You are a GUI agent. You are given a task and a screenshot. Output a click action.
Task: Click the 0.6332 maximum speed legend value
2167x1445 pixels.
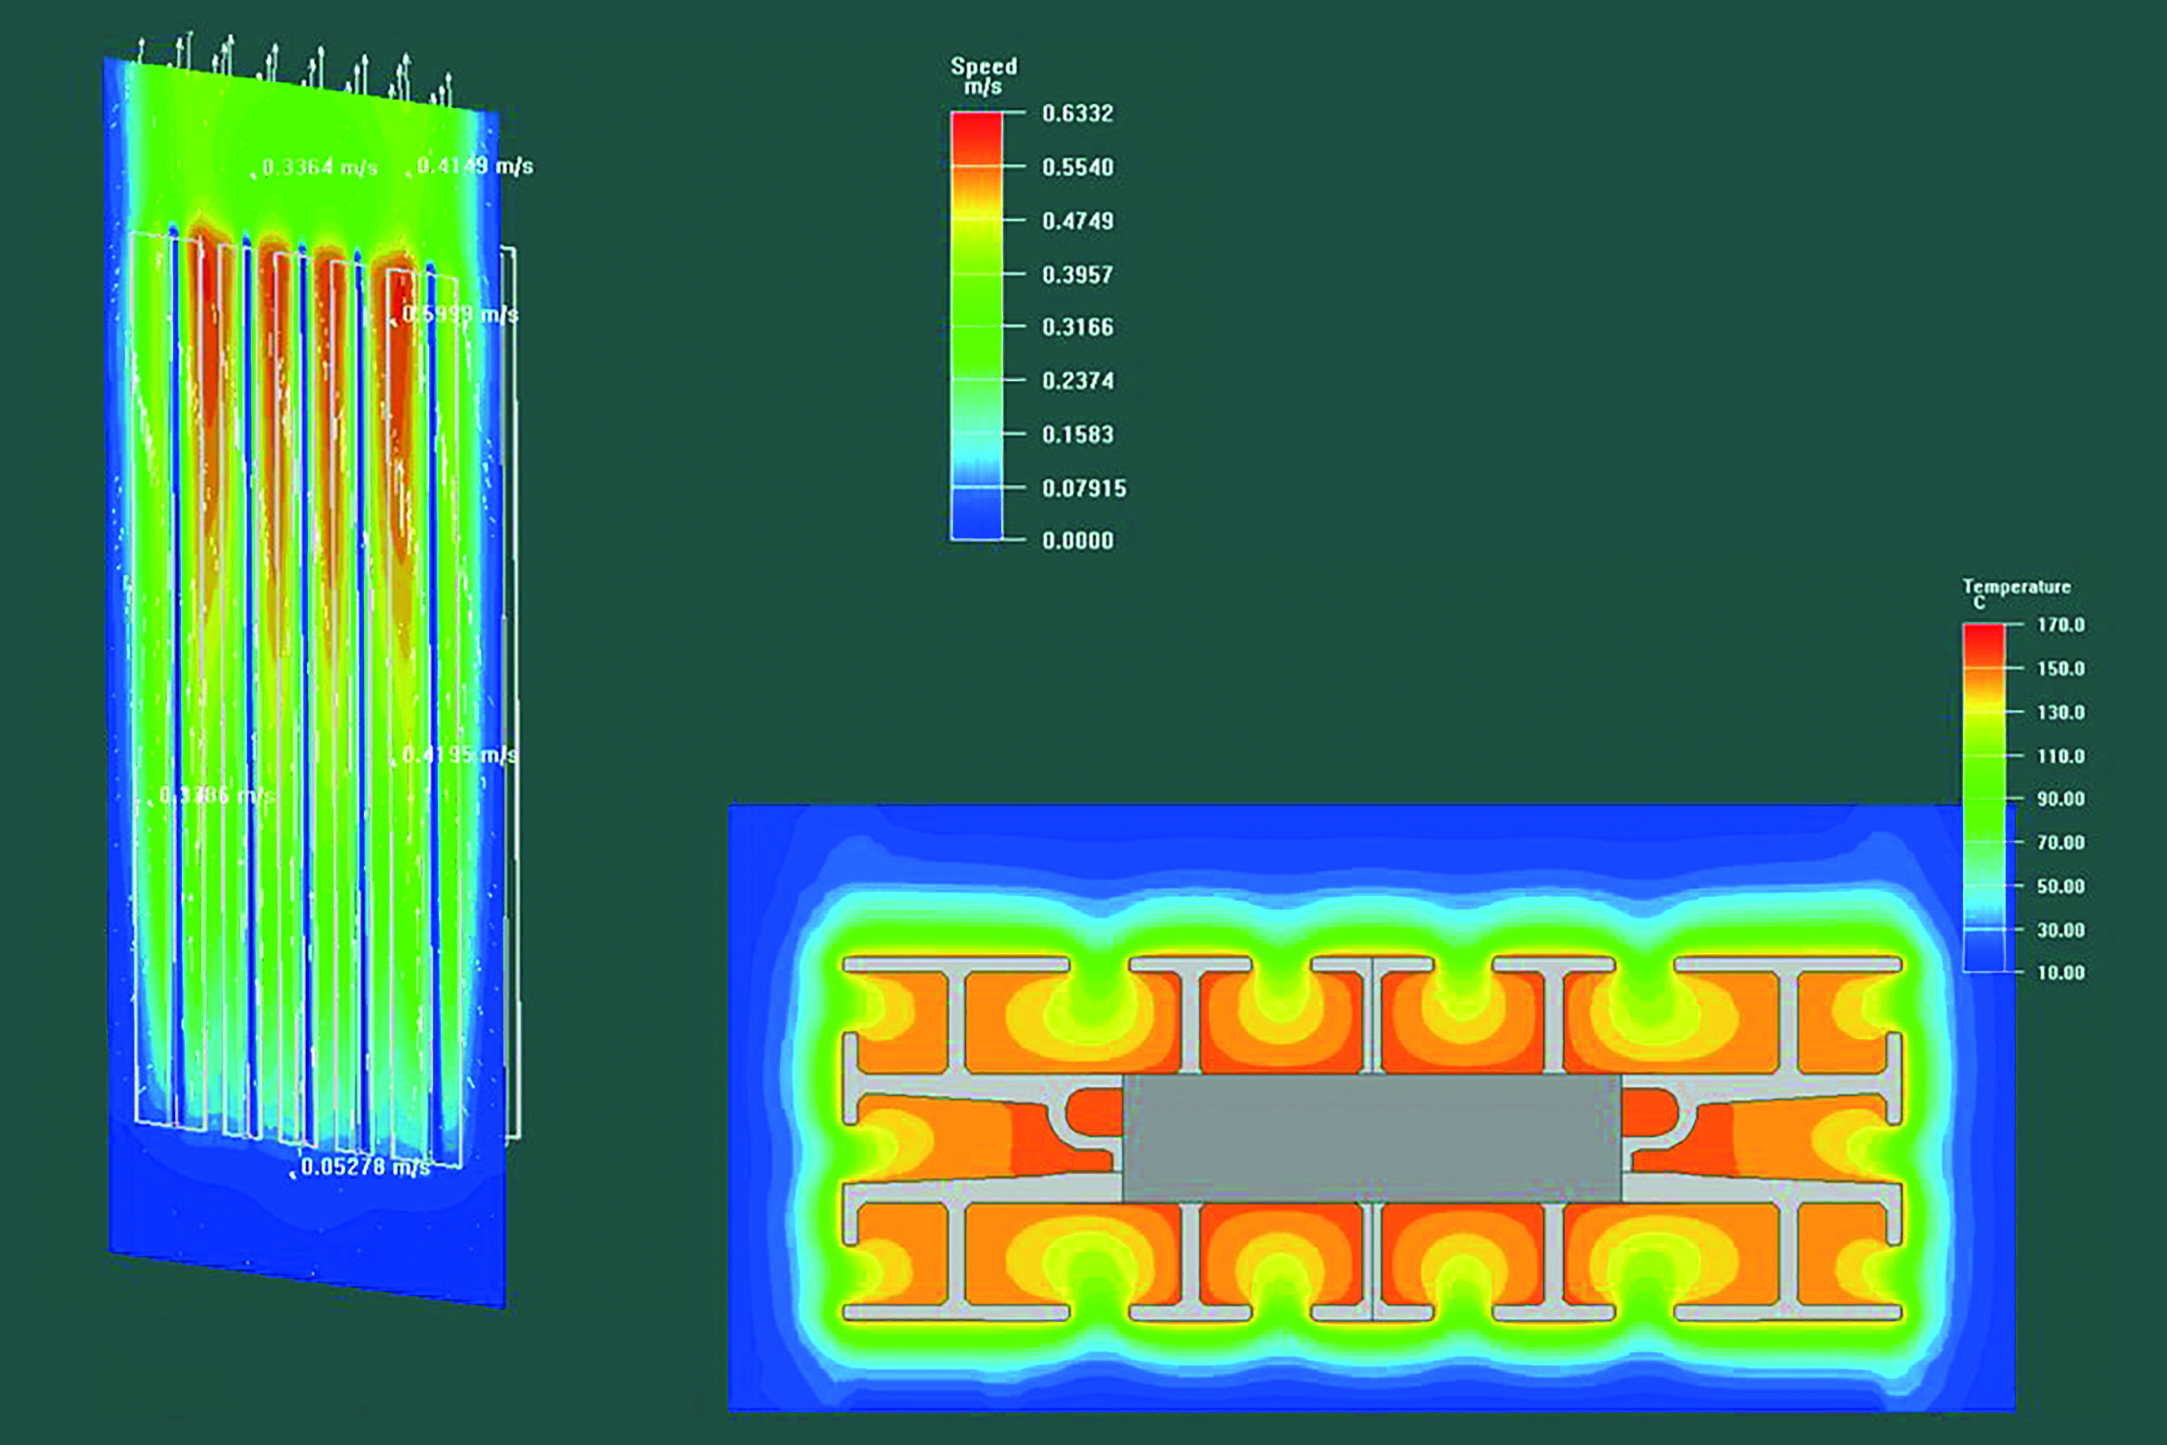click(x=1077, y=114)
